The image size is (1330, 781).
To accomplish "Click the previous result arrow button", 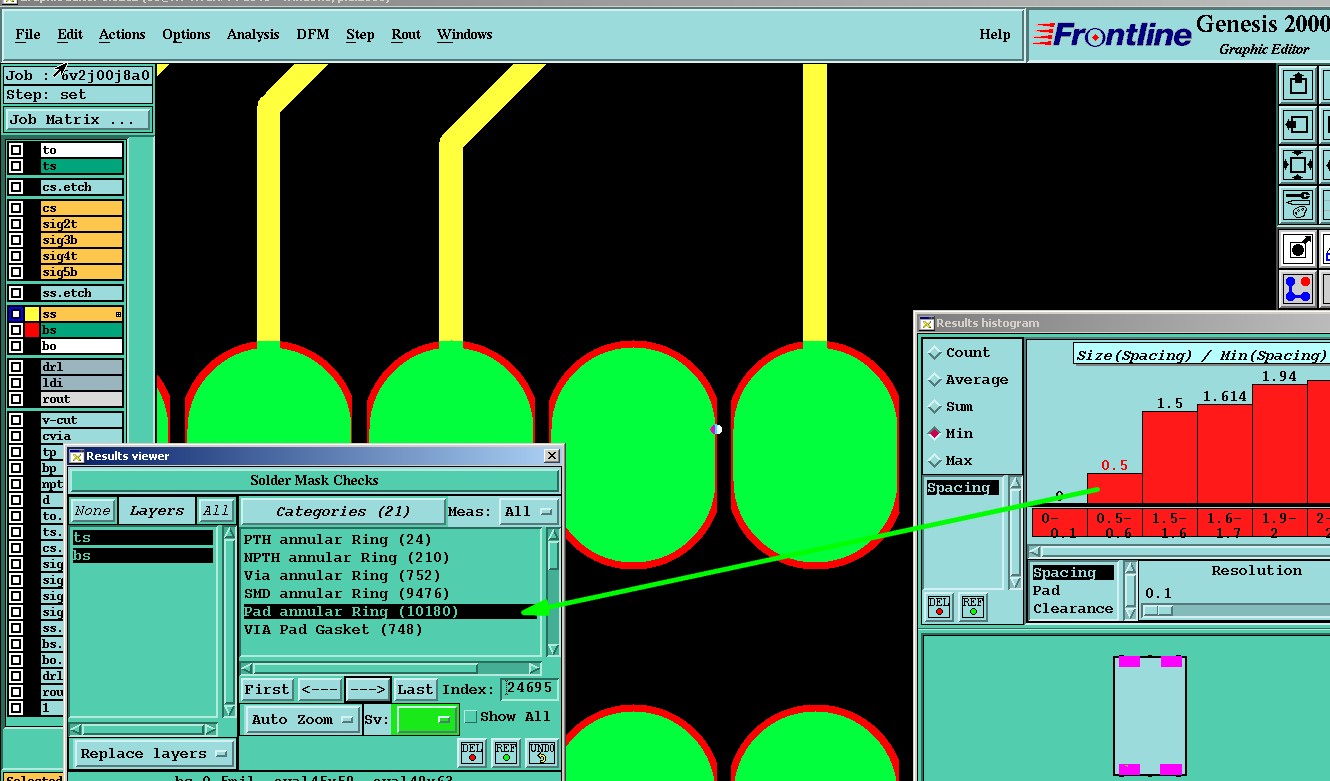I will click(x=319, y=689).
